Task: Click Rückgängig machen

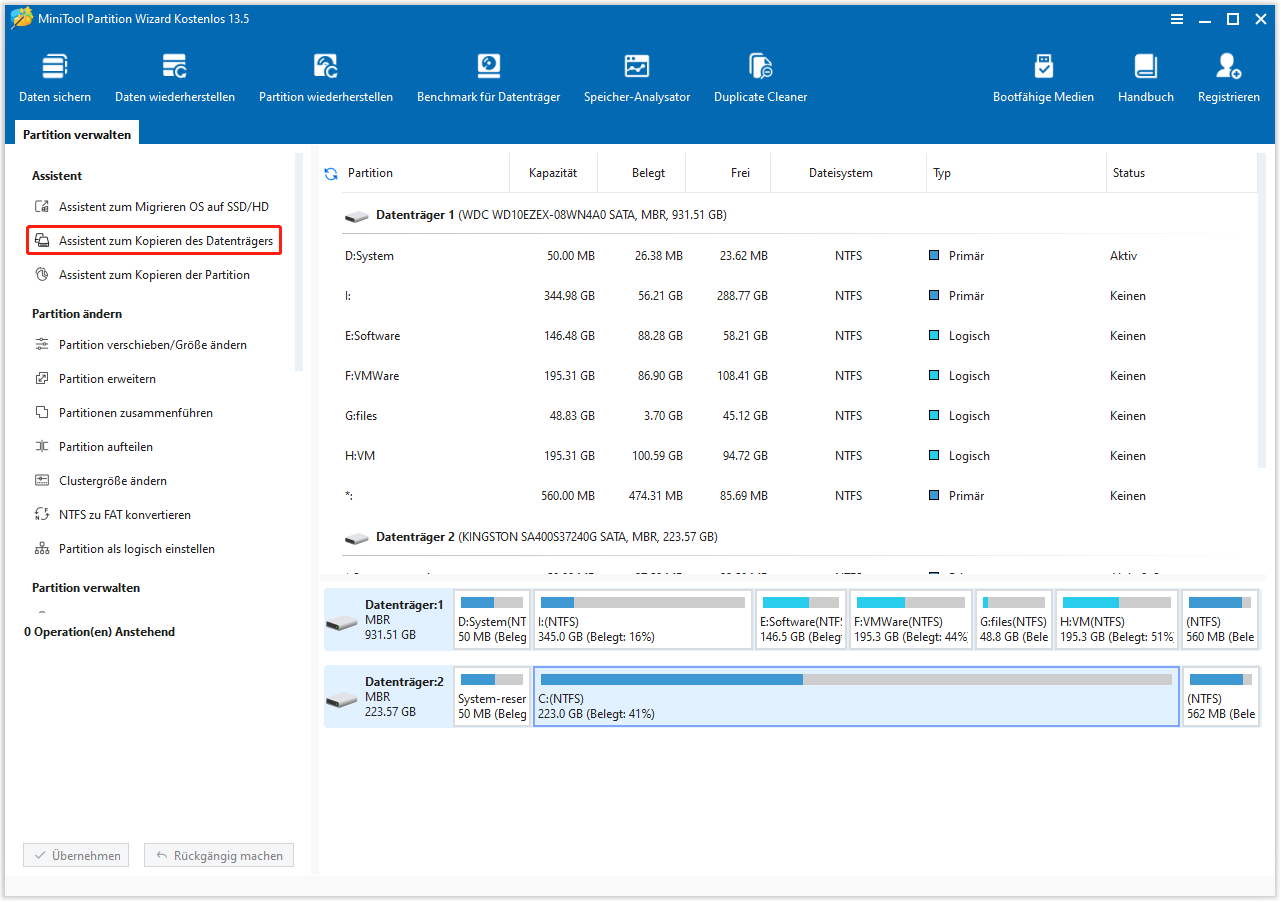Action: coord(218,855)
